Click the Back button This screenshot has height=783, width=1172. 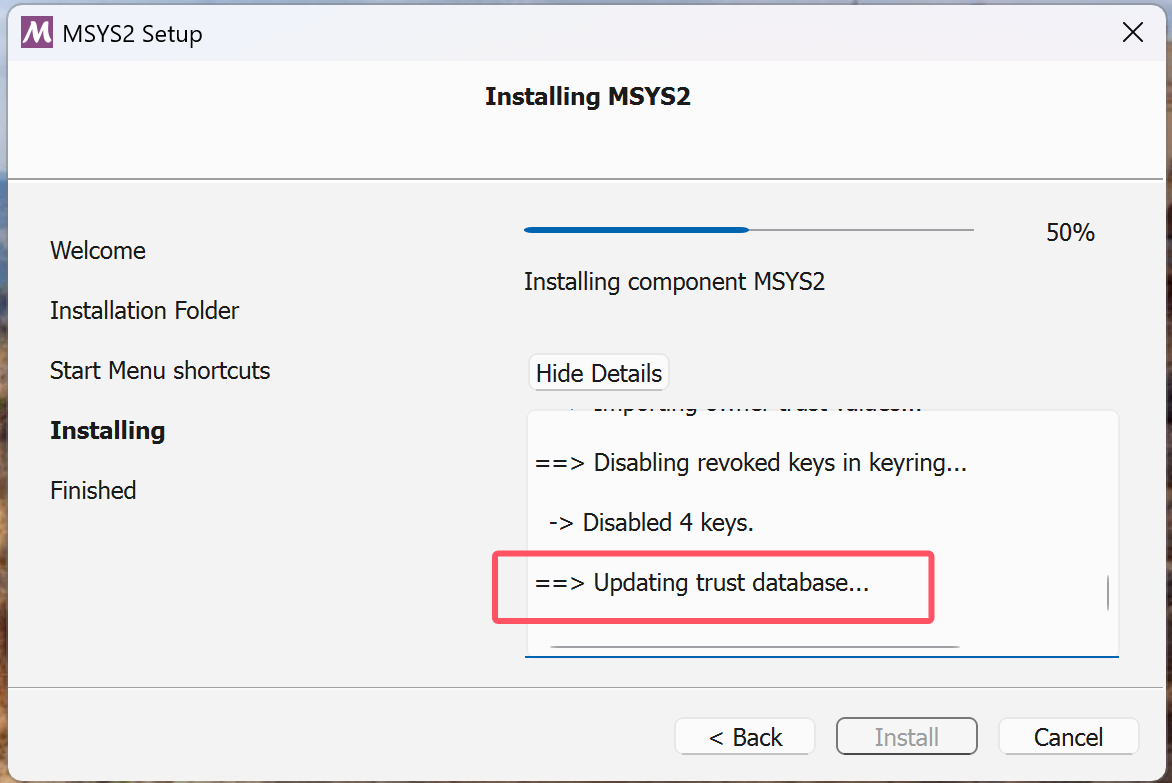(x=745, y=737)
